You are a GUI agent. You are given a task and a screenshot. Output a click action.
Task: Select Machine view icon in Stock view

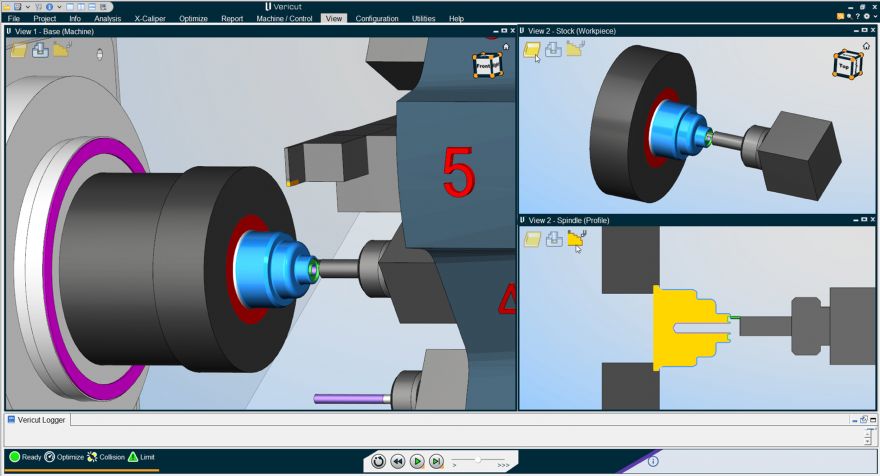point(553,49)
